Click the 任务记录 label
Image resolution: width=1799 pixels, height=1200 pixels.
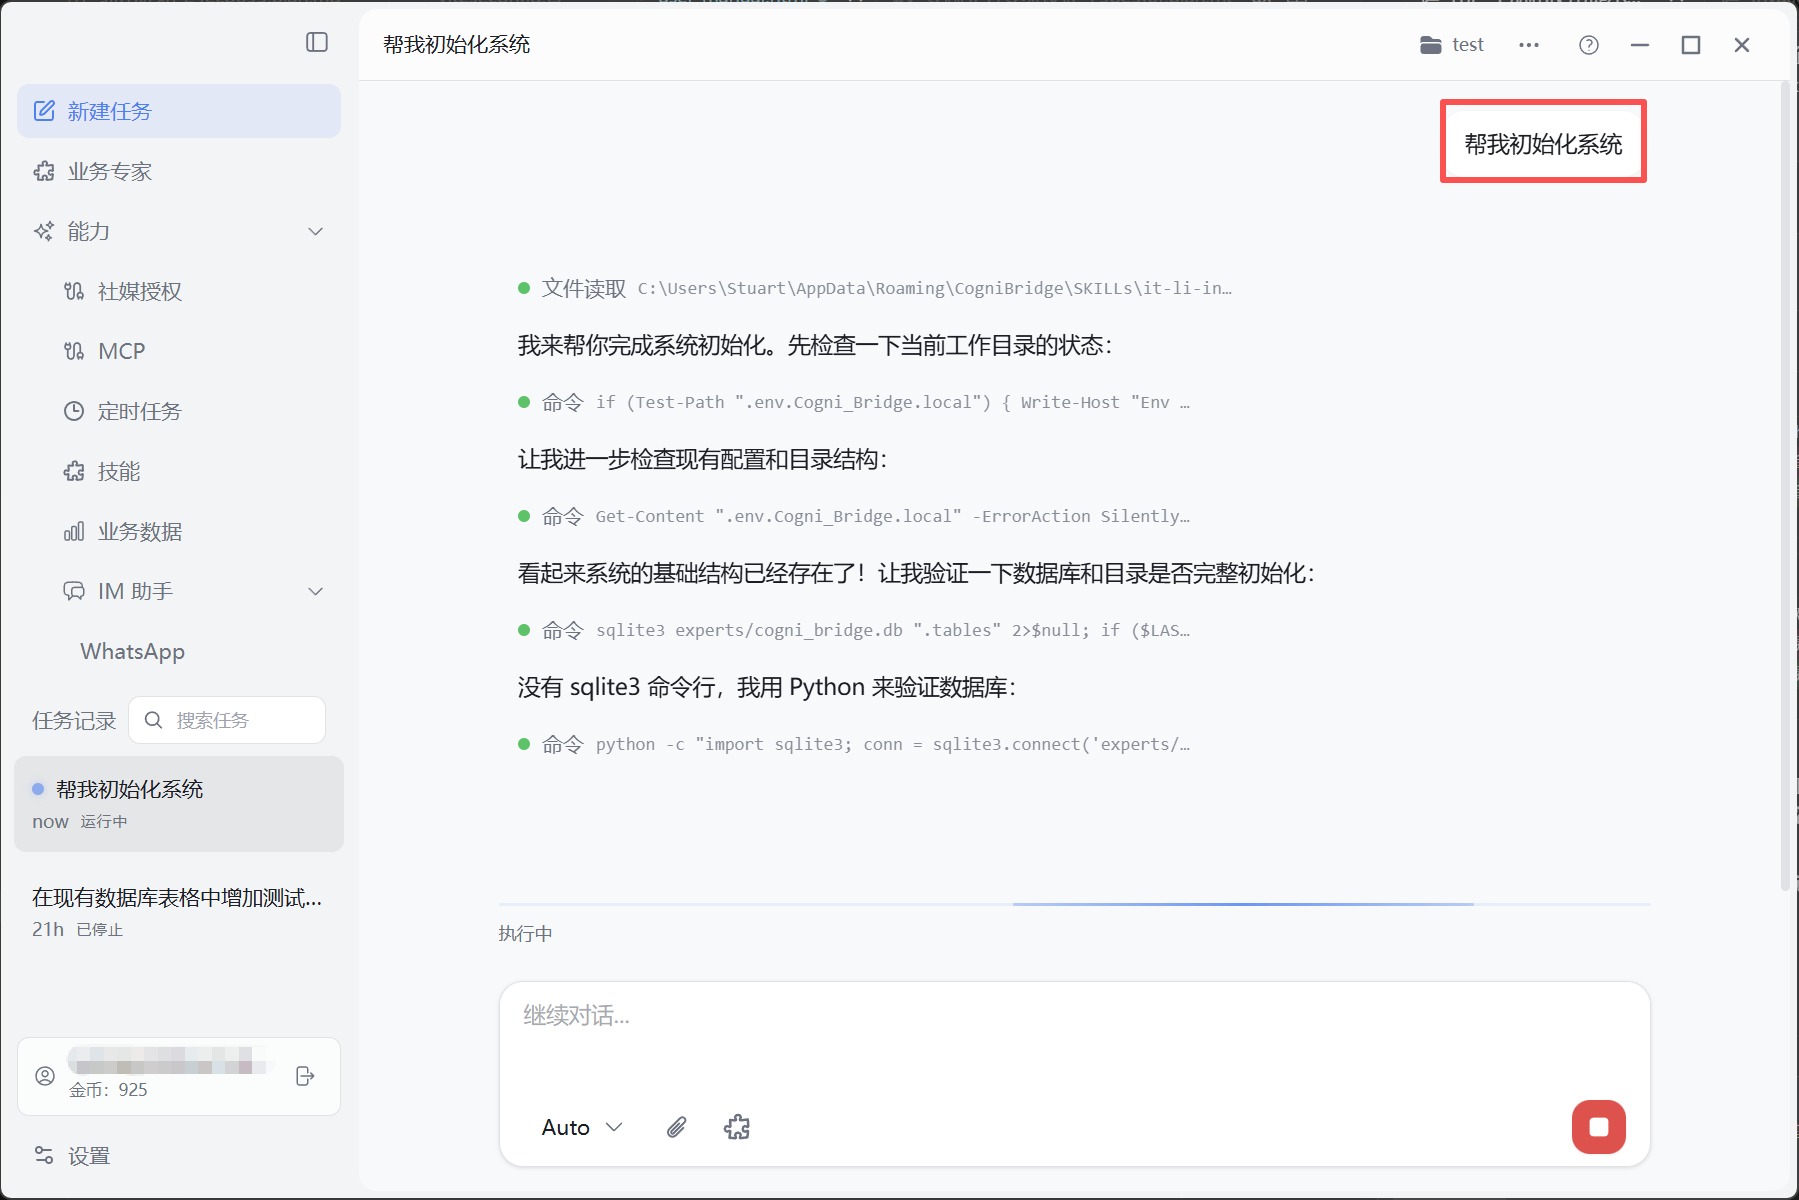point(74,720)
